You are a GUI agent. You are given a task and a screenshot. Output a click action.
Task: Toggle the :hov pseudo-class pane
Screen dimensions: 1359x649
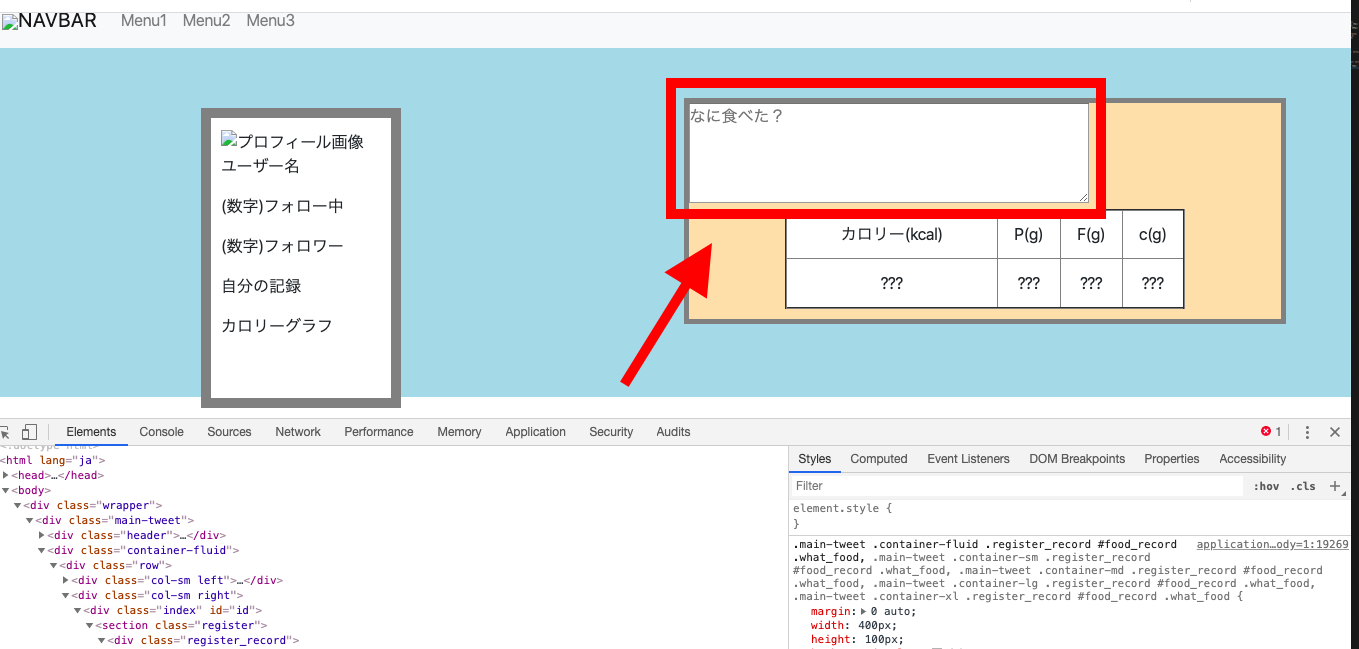[1265, 486]
